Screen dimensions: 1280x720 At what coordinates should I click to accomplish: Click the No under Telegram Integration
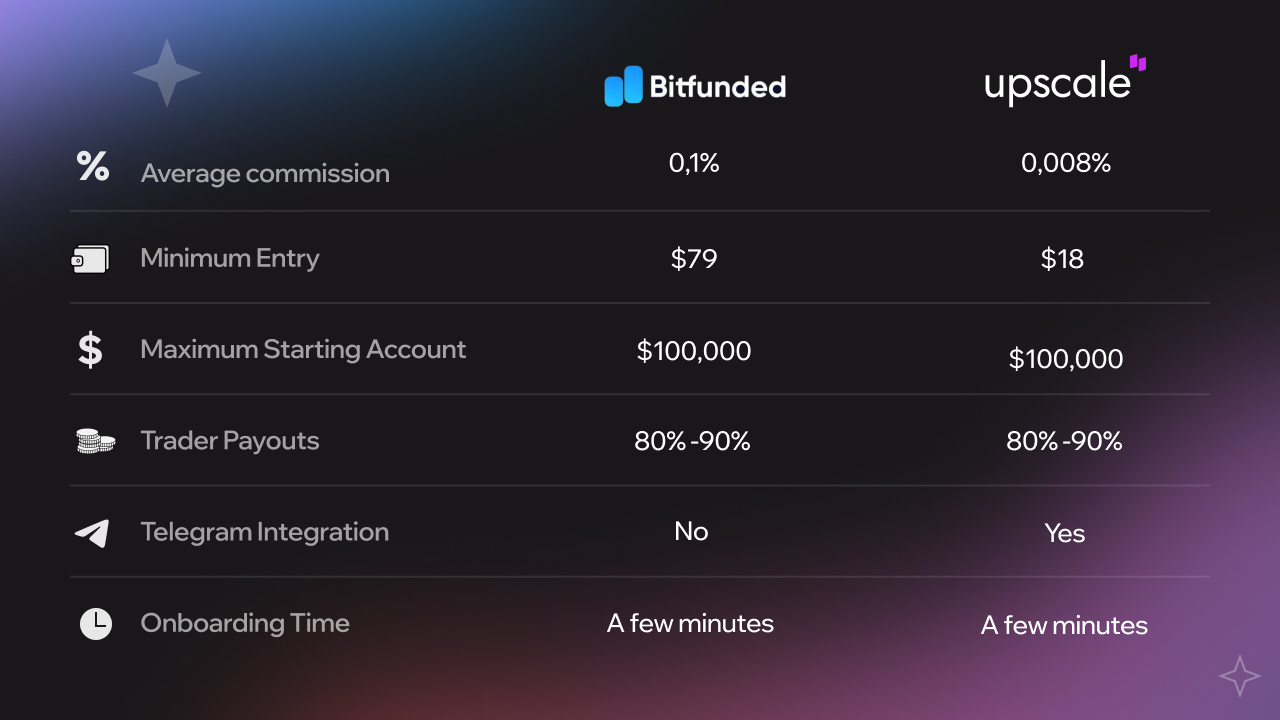coord(691,531)
